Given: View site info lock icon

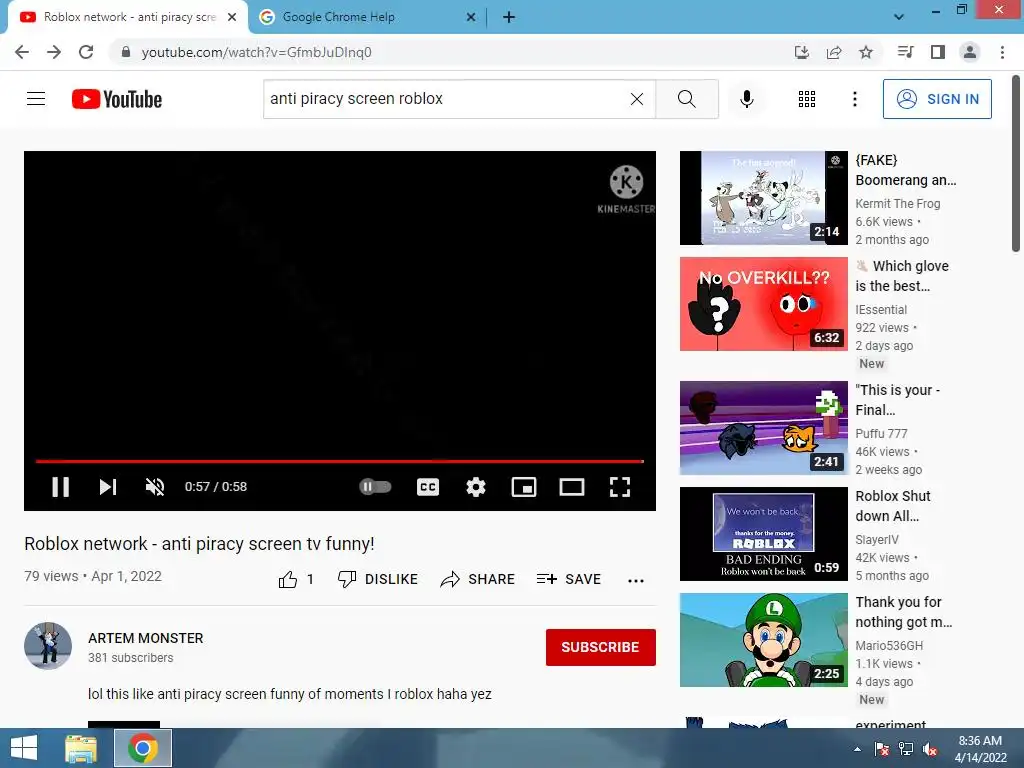Looking at the screenshot, I should click(x=126, y=52).
